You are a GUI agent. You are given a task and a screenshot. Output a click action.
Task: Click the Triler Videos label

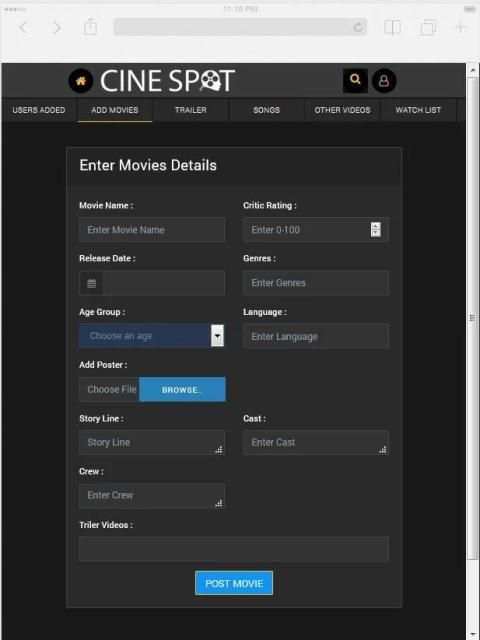106,525
